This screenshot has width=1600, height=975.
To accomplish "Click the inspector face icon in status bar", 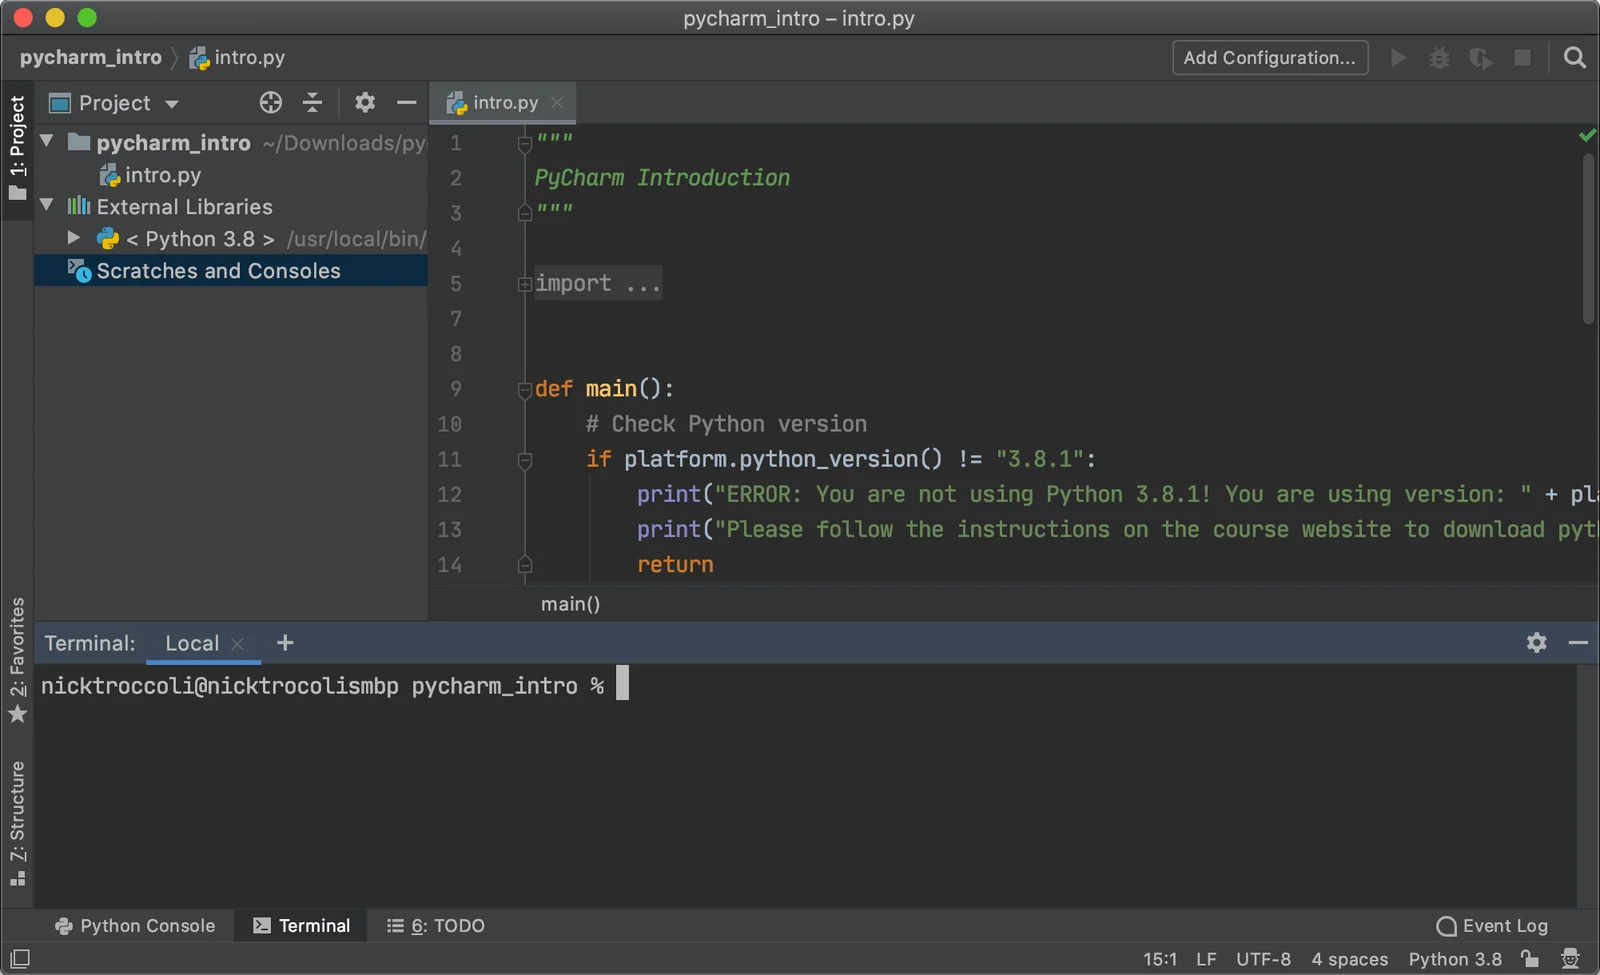I will (1570, 958).
